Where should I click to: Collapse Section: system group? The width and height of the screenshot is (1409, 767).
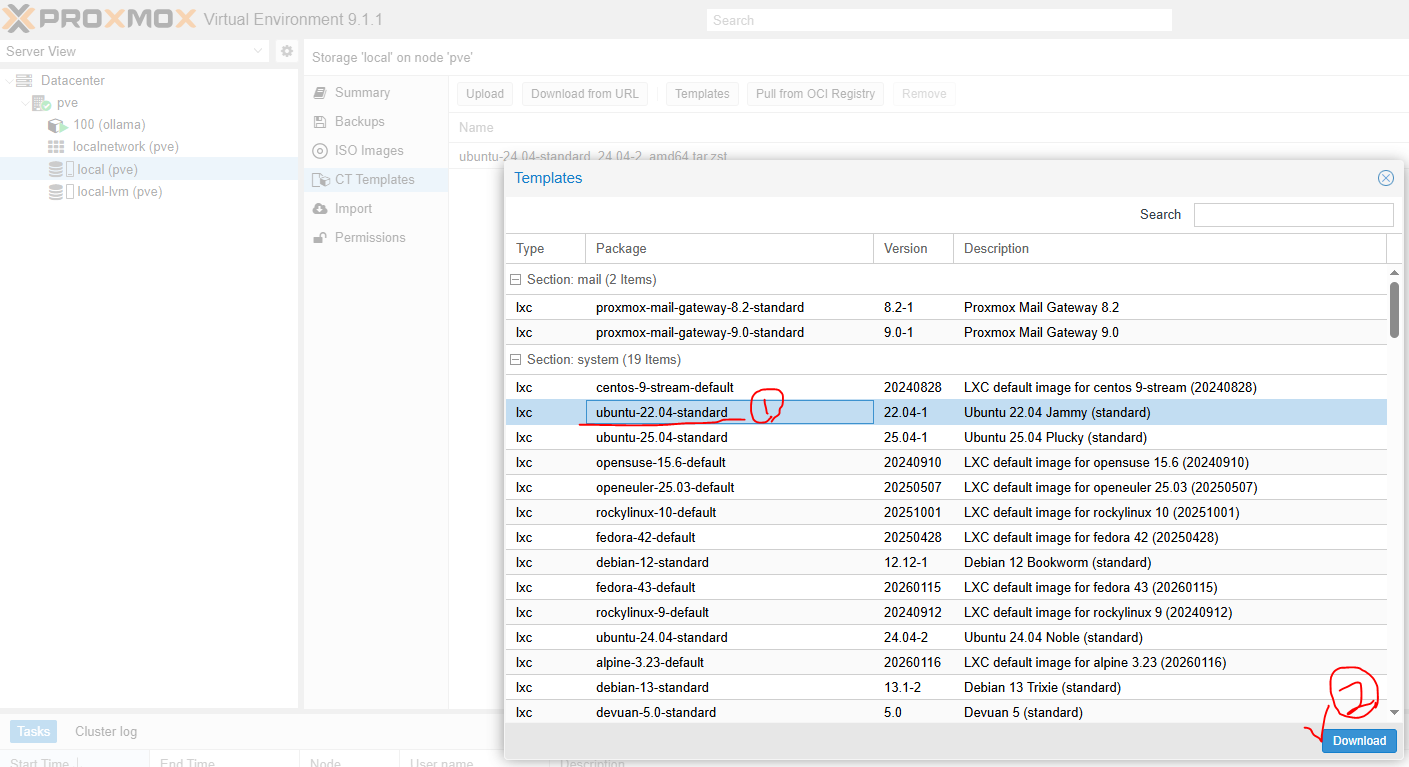515,359
